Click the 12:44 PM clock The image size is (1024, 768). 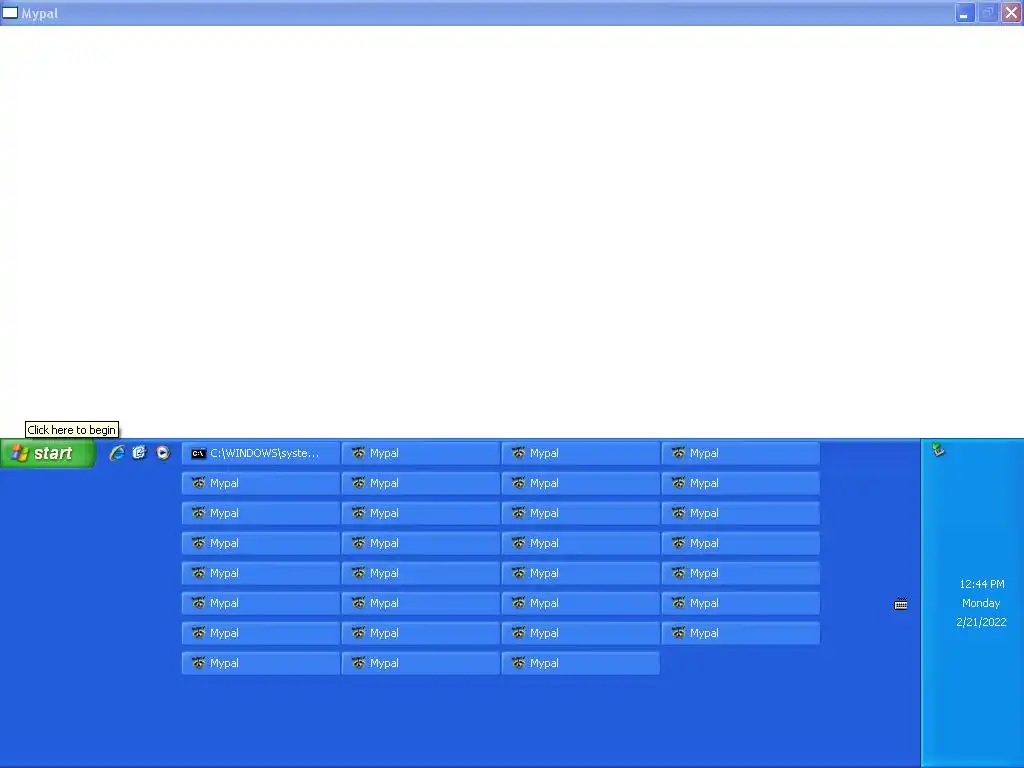tap(982, 584)
